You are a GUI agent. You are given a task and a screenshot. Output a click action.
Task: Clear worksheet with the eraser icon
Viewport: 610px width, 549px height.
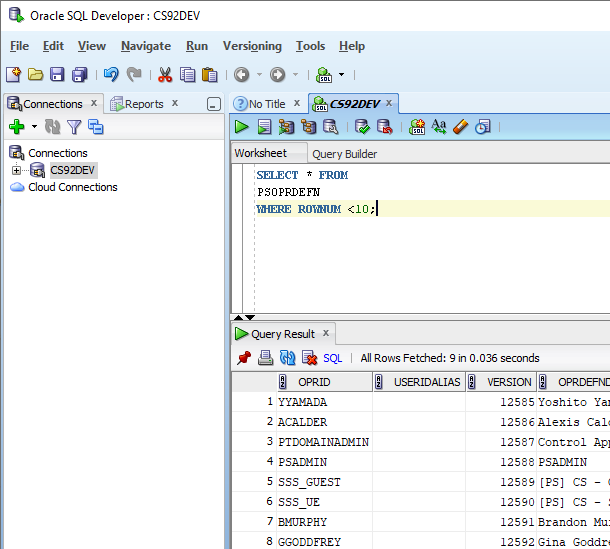tap(461, 127)
